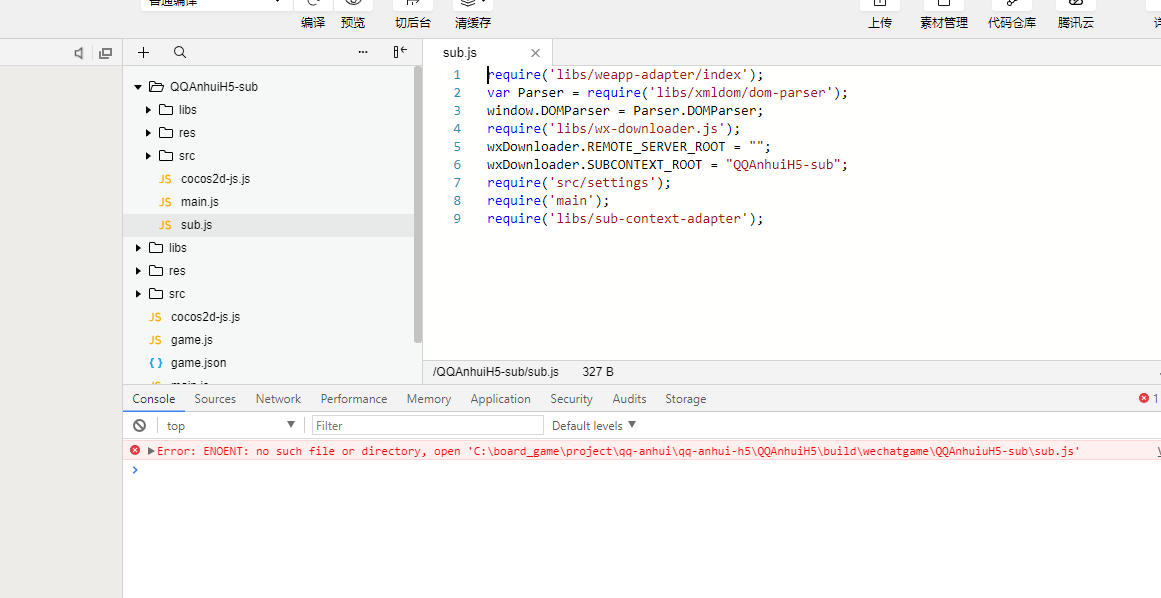This screenshot has height=598, width=1161.
Task: Mute the simulator sound with speaker icon
Action: 78,53
